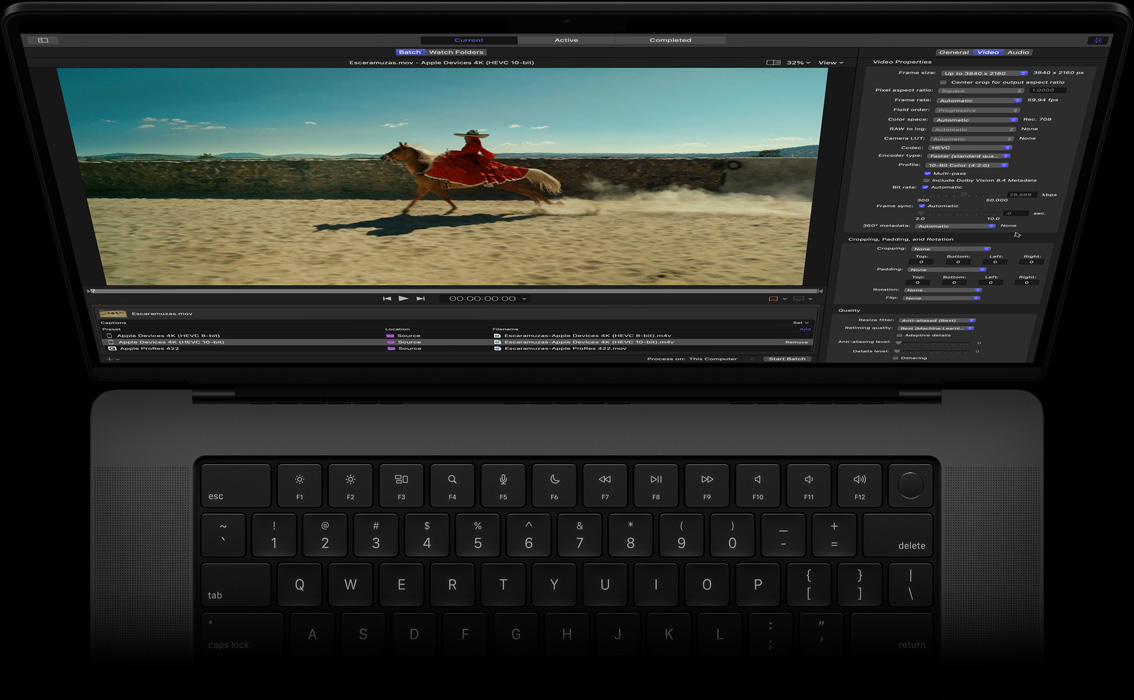The height and width of the screenshot is (700, 1134).
Task: Step to the next frame in the preview
Action: pyautogui.click(x=419, y=298)
